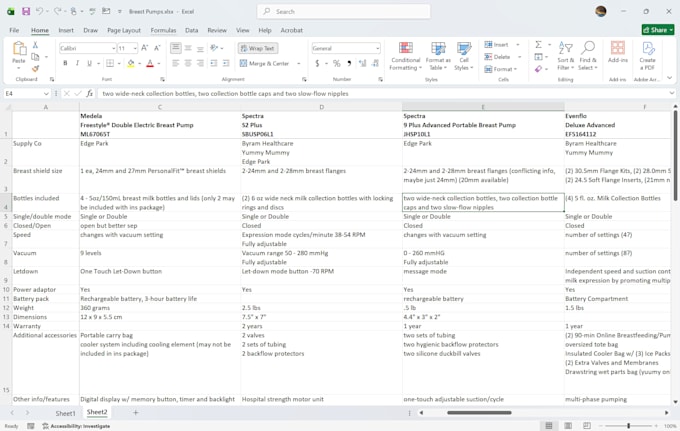Image resolution: width=680 pixels, height=431 pixels.
Task: Click in the Search box
Action: [344, 11]
